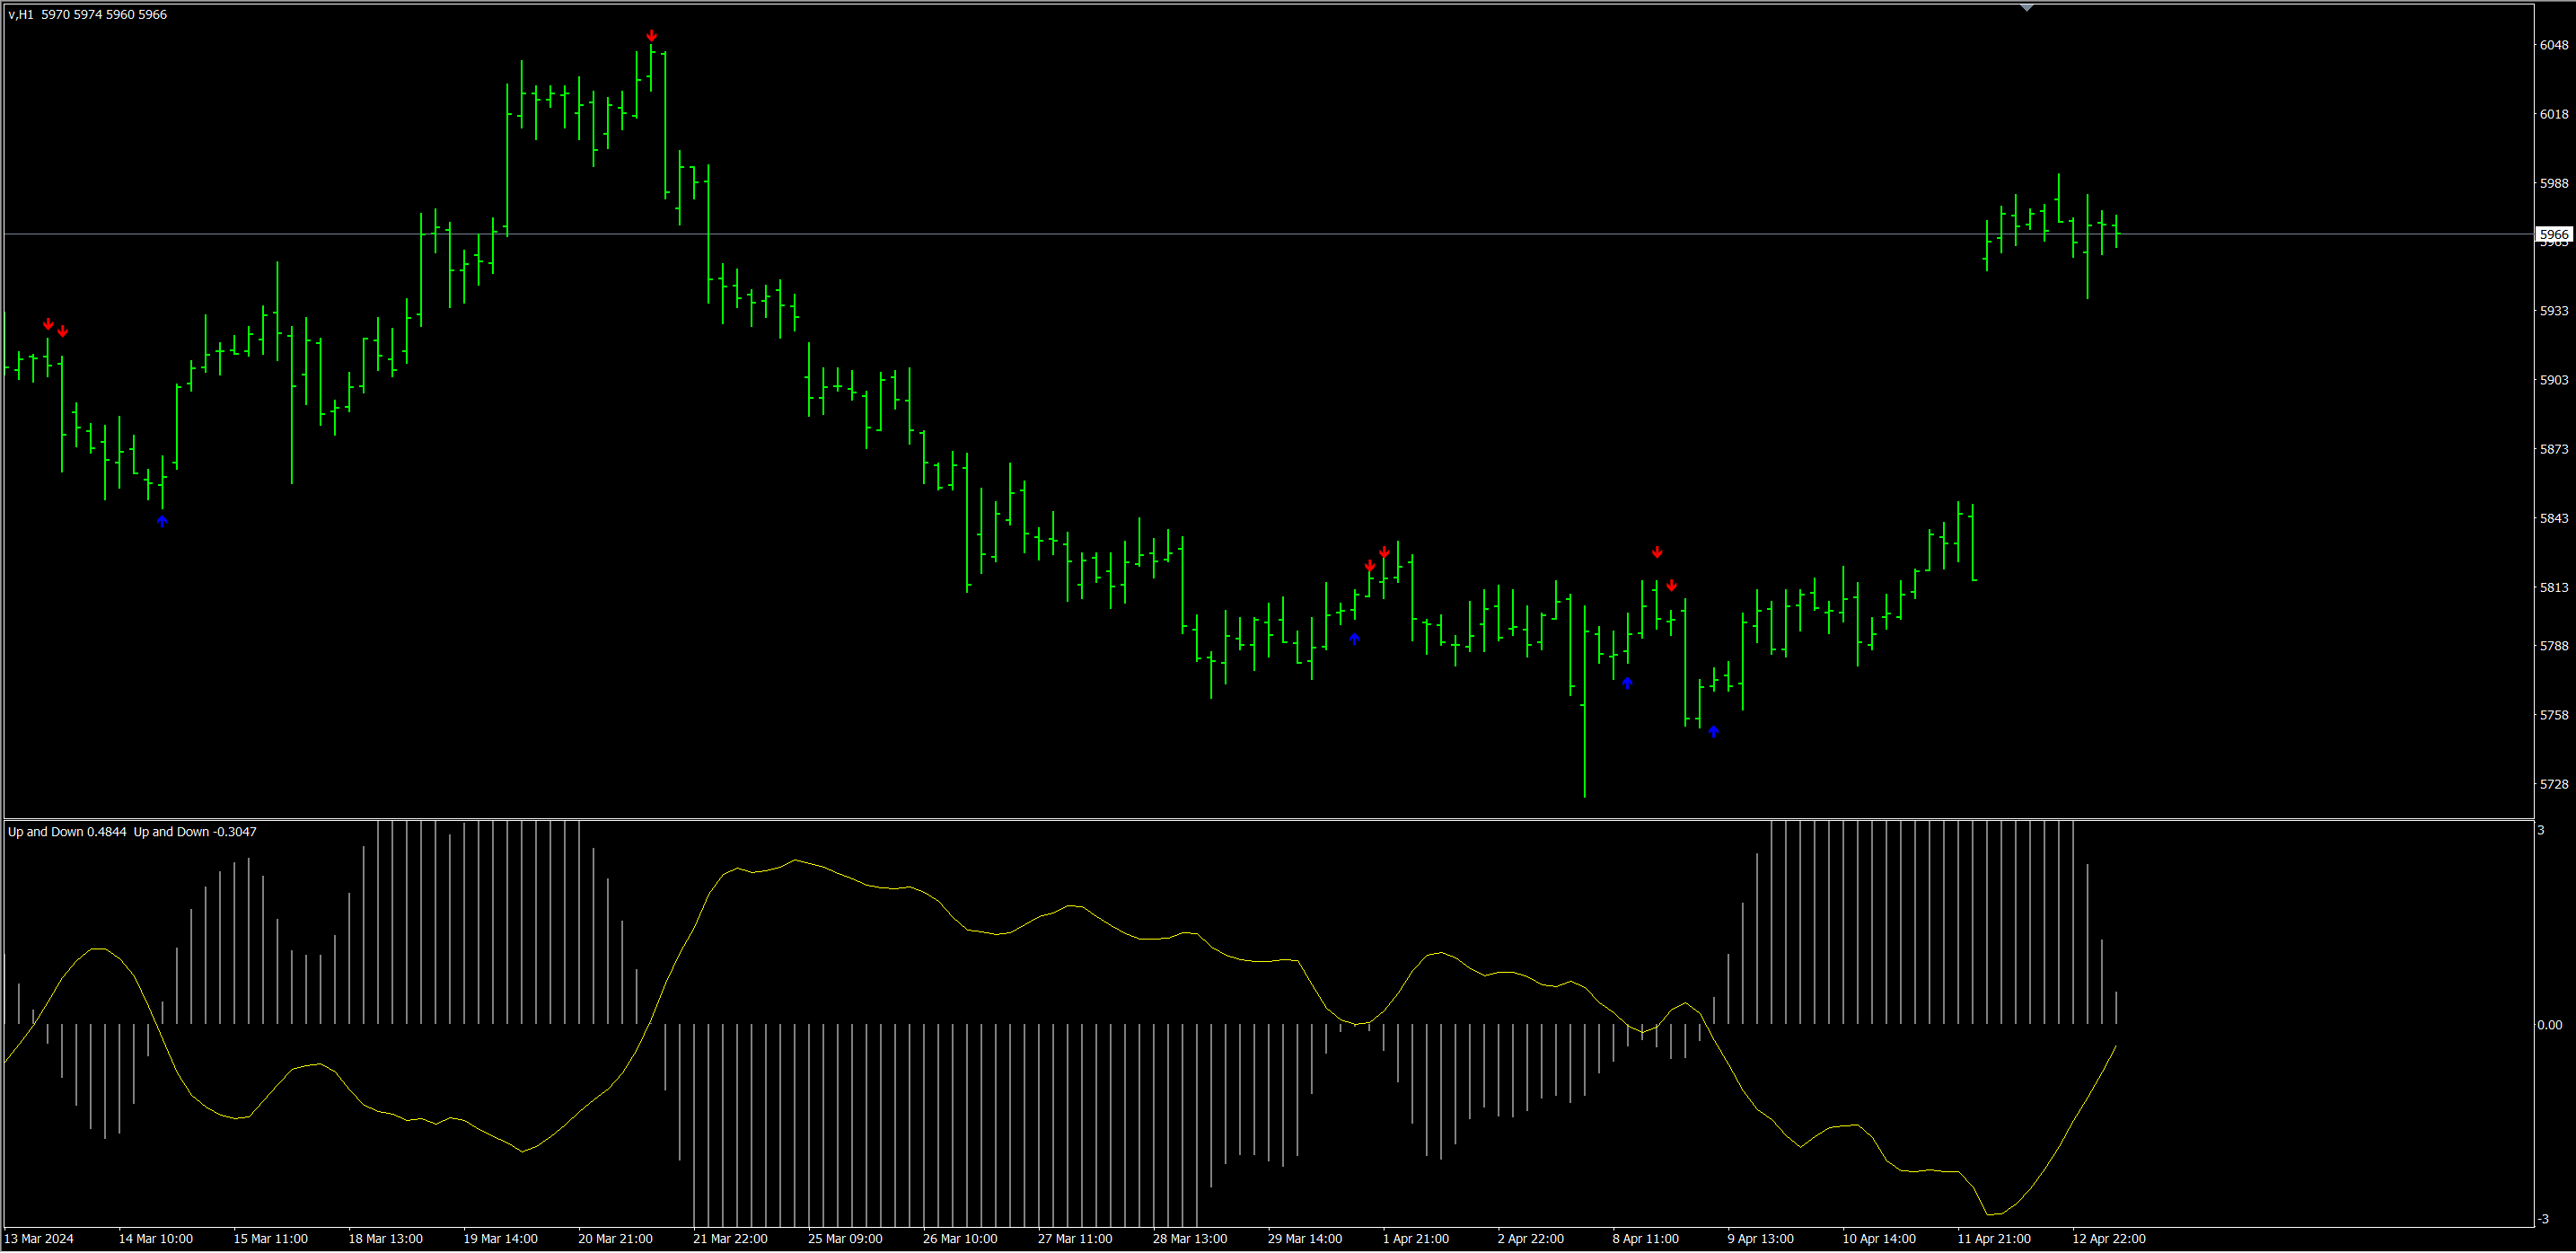Click the 21 Mar 22:00 time label
The width and height of the screenshot is (2576, 1253).
730,1238
